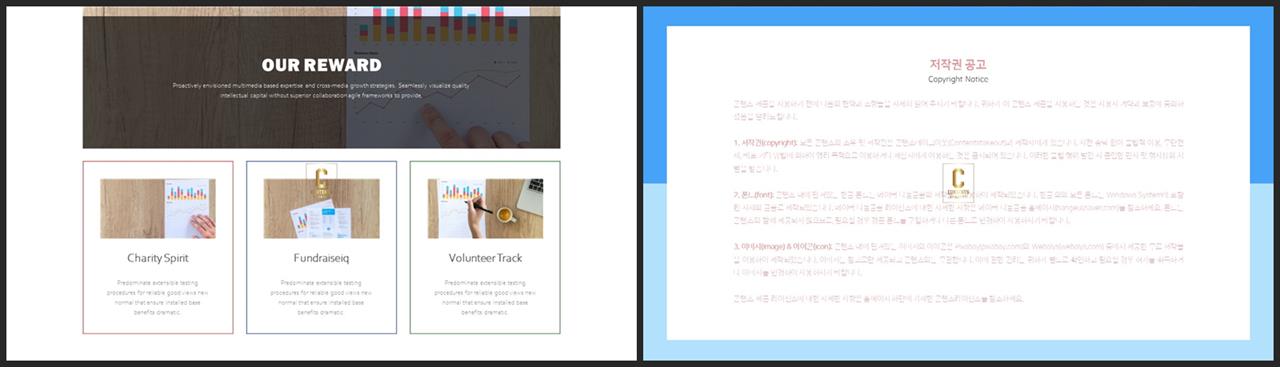Click the "1. 저작권(copyright)" paragraph

coord(958,157)
